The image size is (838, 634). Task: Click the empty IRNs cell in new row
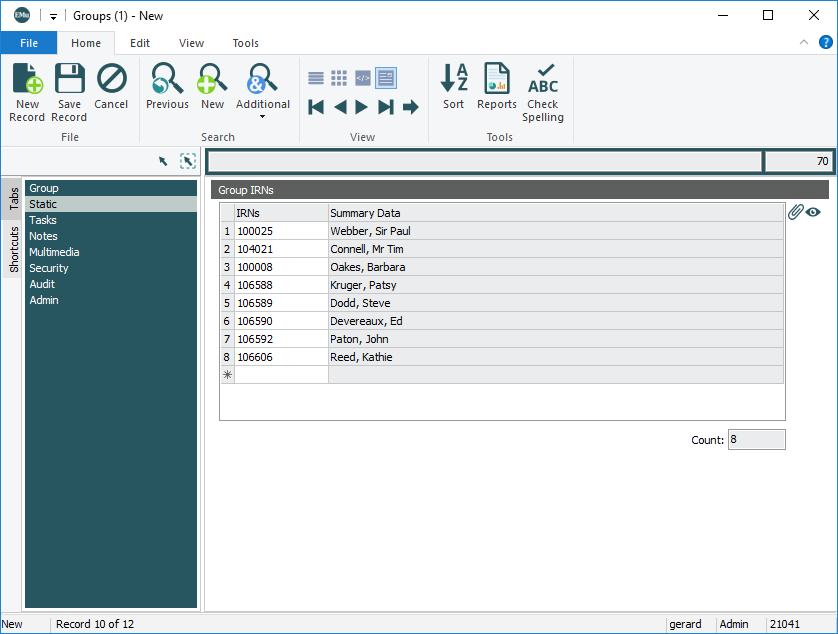(280, 375)
